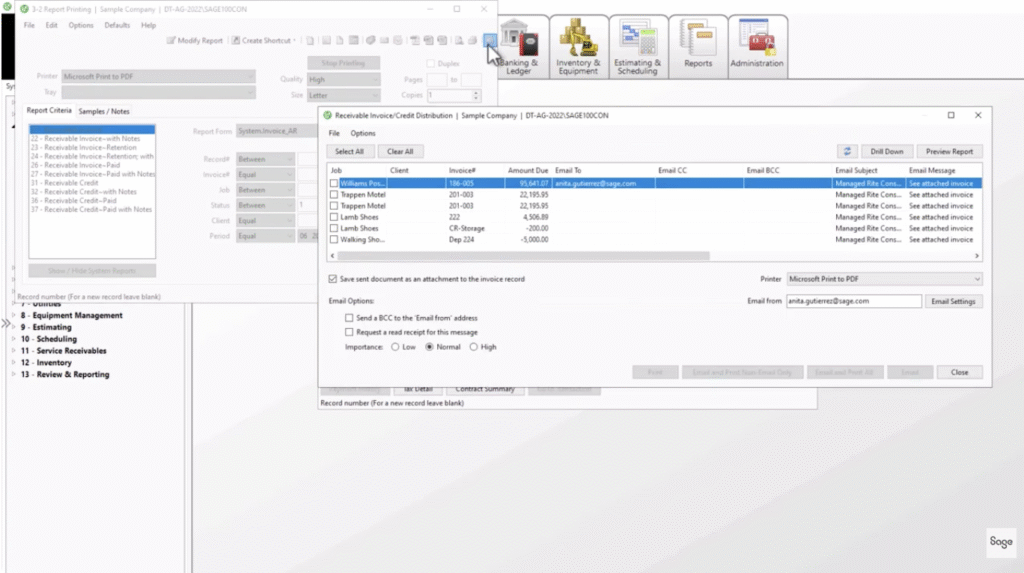Increase Copies using the stepper arrow
Viewport: 1024px width, 573px height.
pos(475,92)
